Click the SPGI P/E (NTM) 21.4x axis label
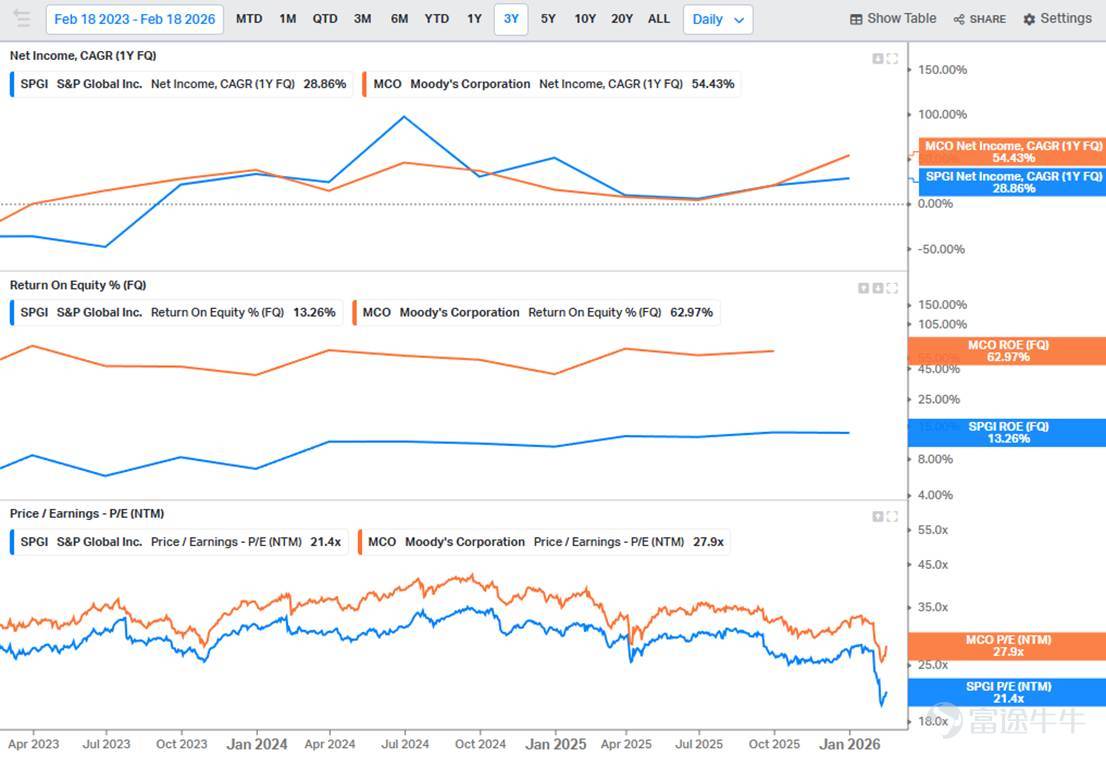 click(1007, 692)
